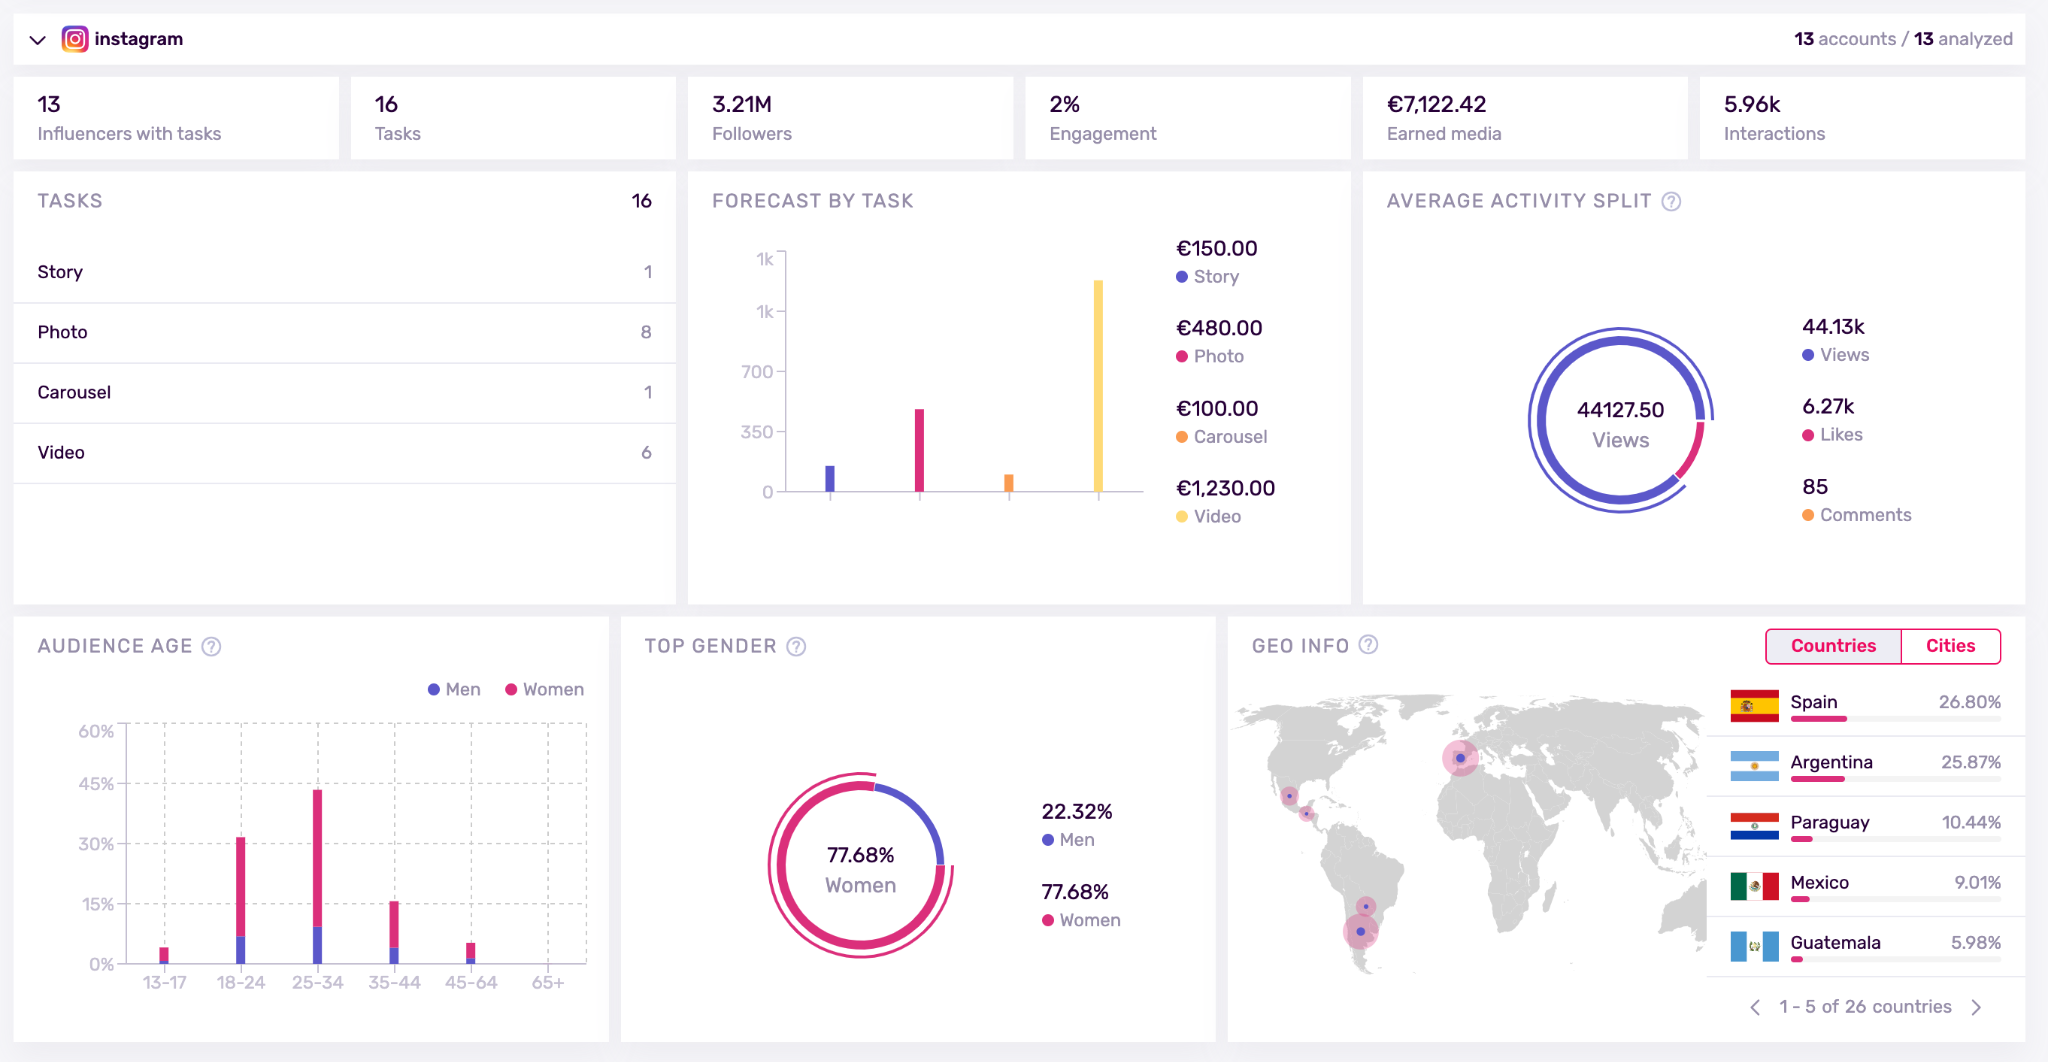Open Top Gender help icon
This screenshot has width=2048, height=1062.
796,646
